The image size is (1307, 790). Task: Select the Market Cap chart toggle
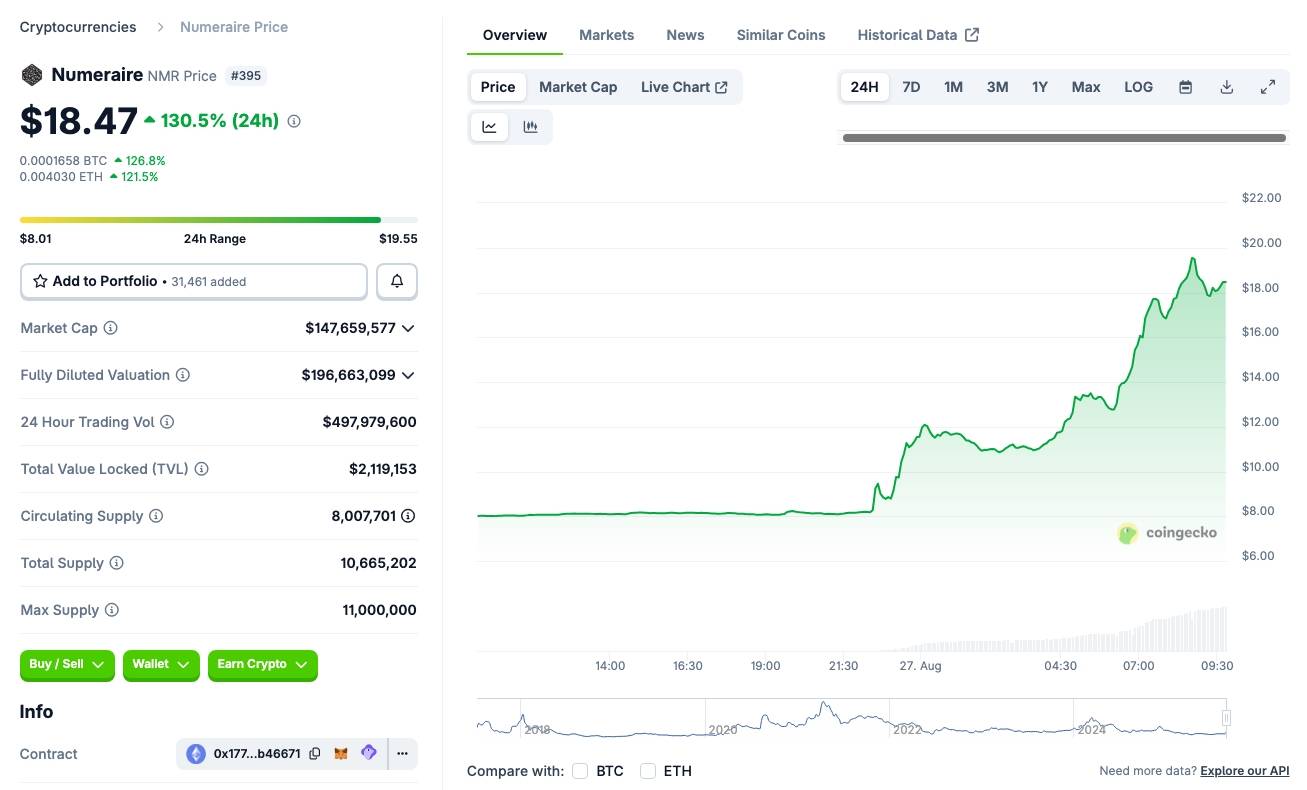578,87
